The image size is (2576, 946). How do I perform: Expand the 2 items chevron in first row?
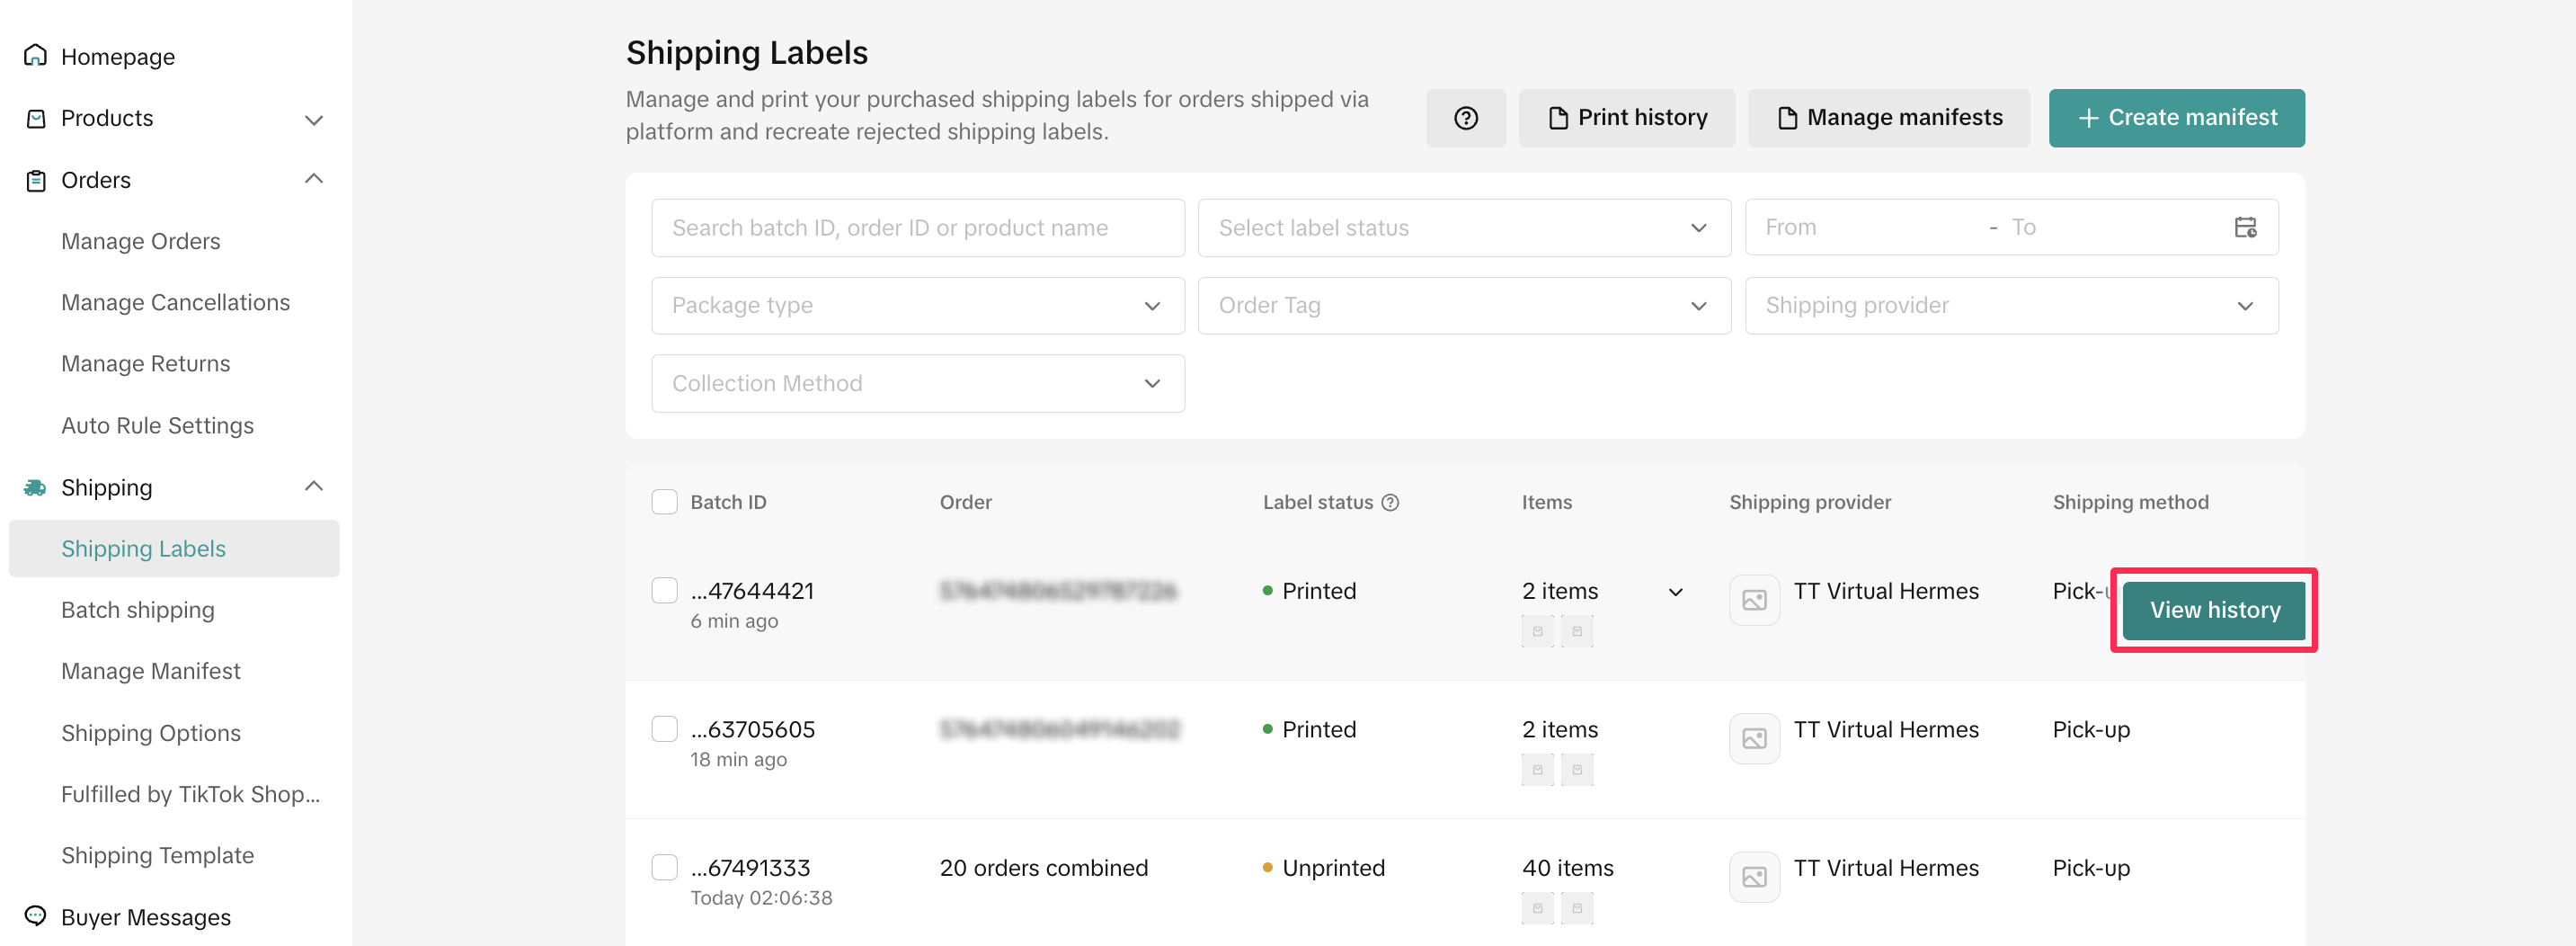[x=1676, y=592]
